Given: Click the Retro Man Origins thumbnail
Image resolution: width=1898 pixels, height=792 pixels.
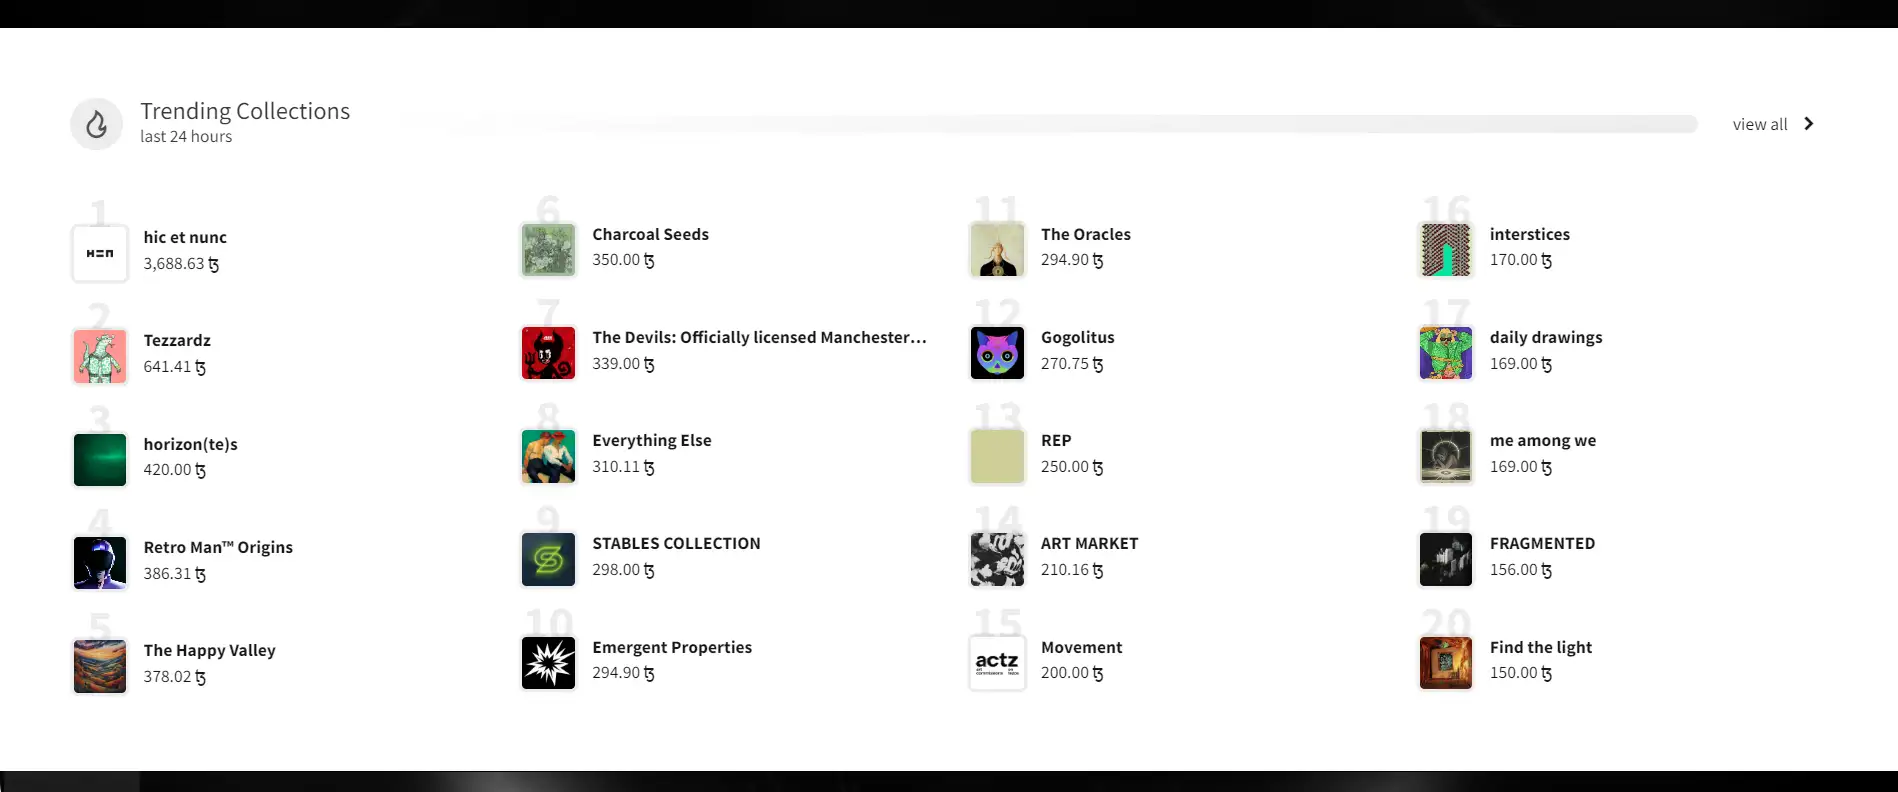Looking at the screenshot, I should [100, 563].
